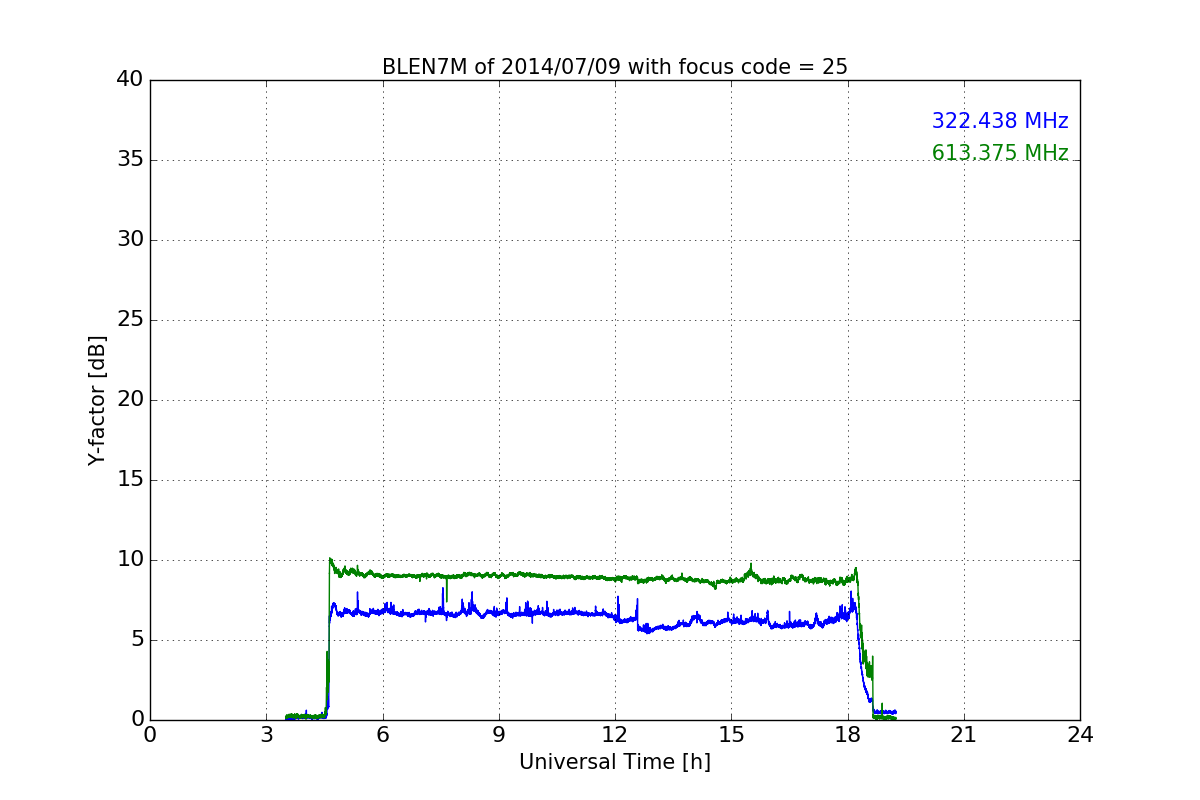Click the 'Y-factor [dB]' axis label
Viewport: 1200px width, 800px height.
coord(96,400)
